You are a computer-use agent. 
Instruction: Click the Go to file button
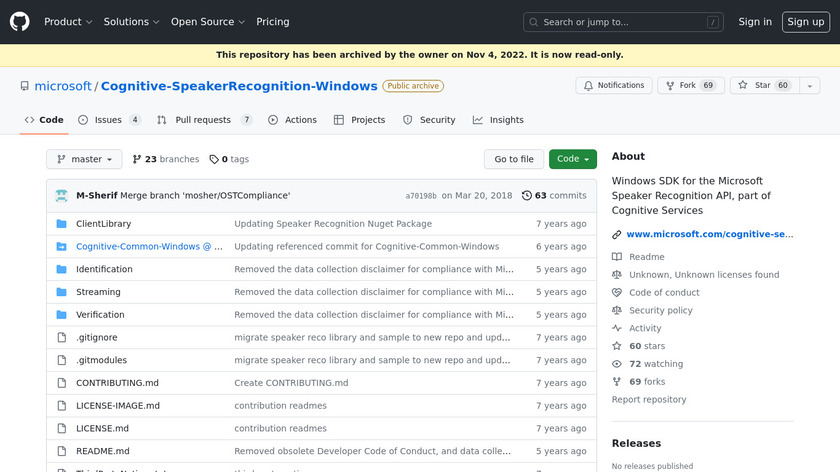pos(514,159)
